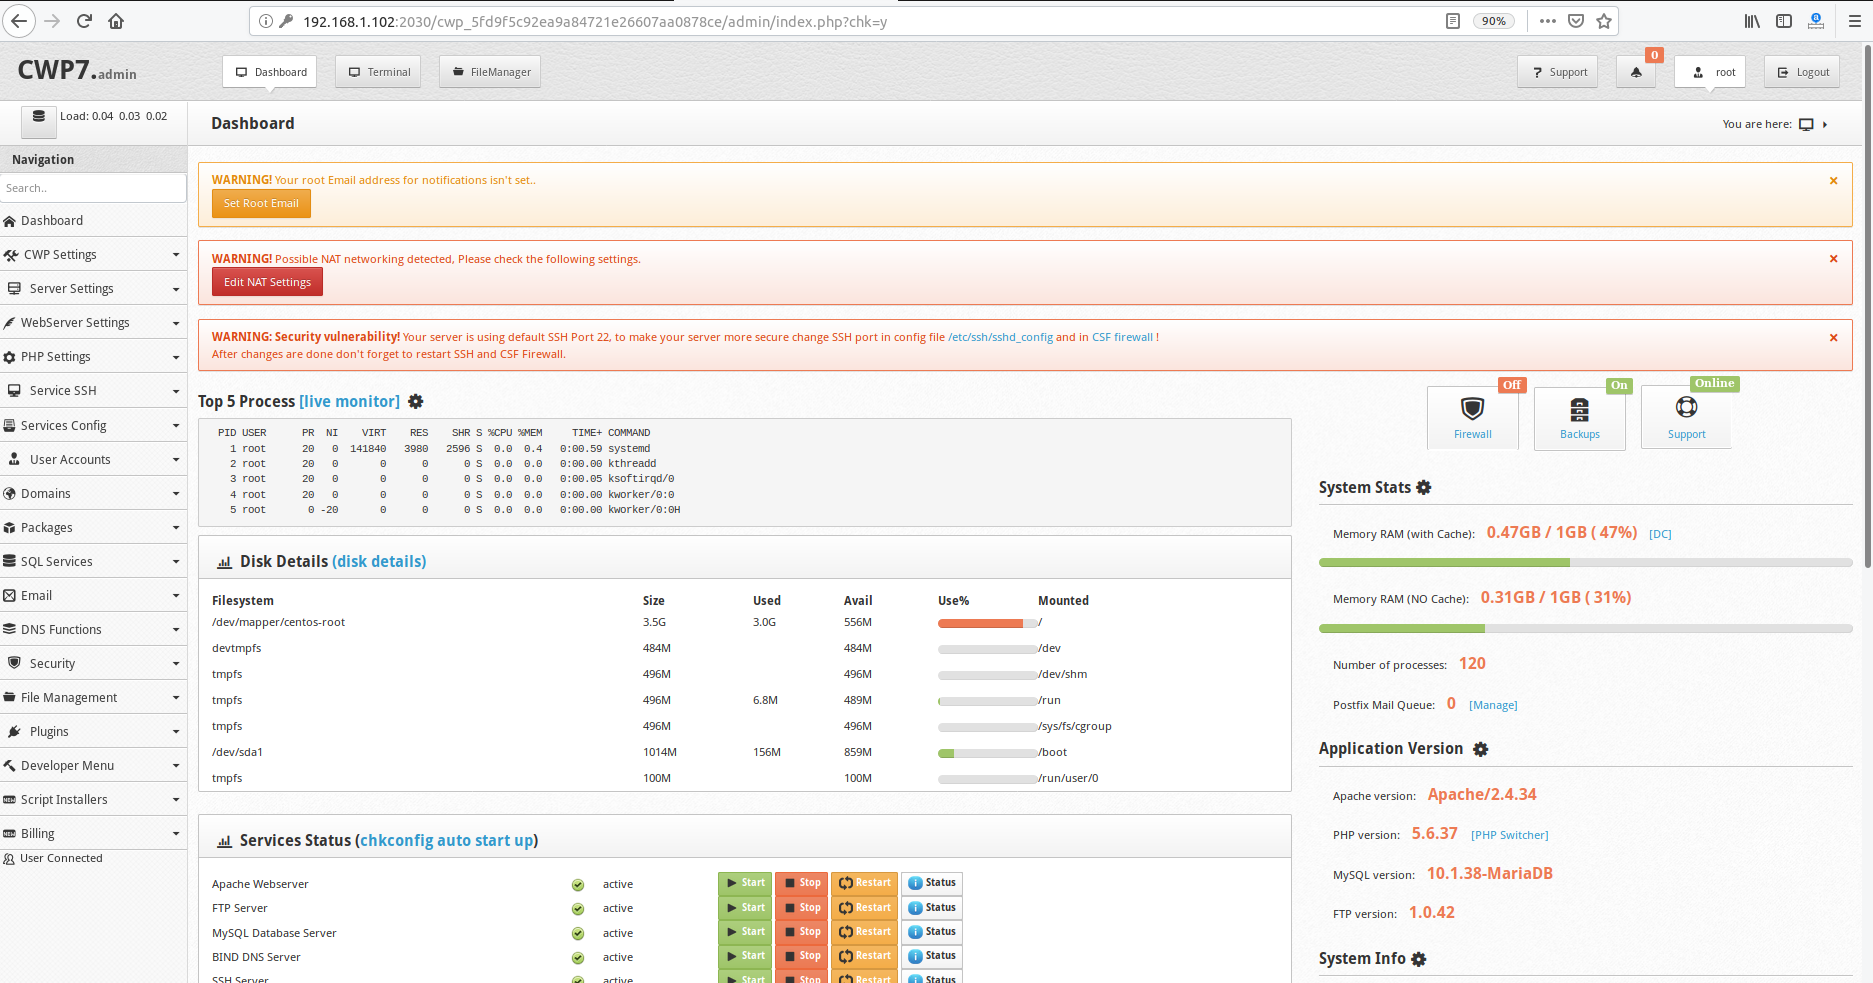Image resolution: width=1873 pixels, height=983 pixels.
Task: Click the server load database icon
Action: 39,117
